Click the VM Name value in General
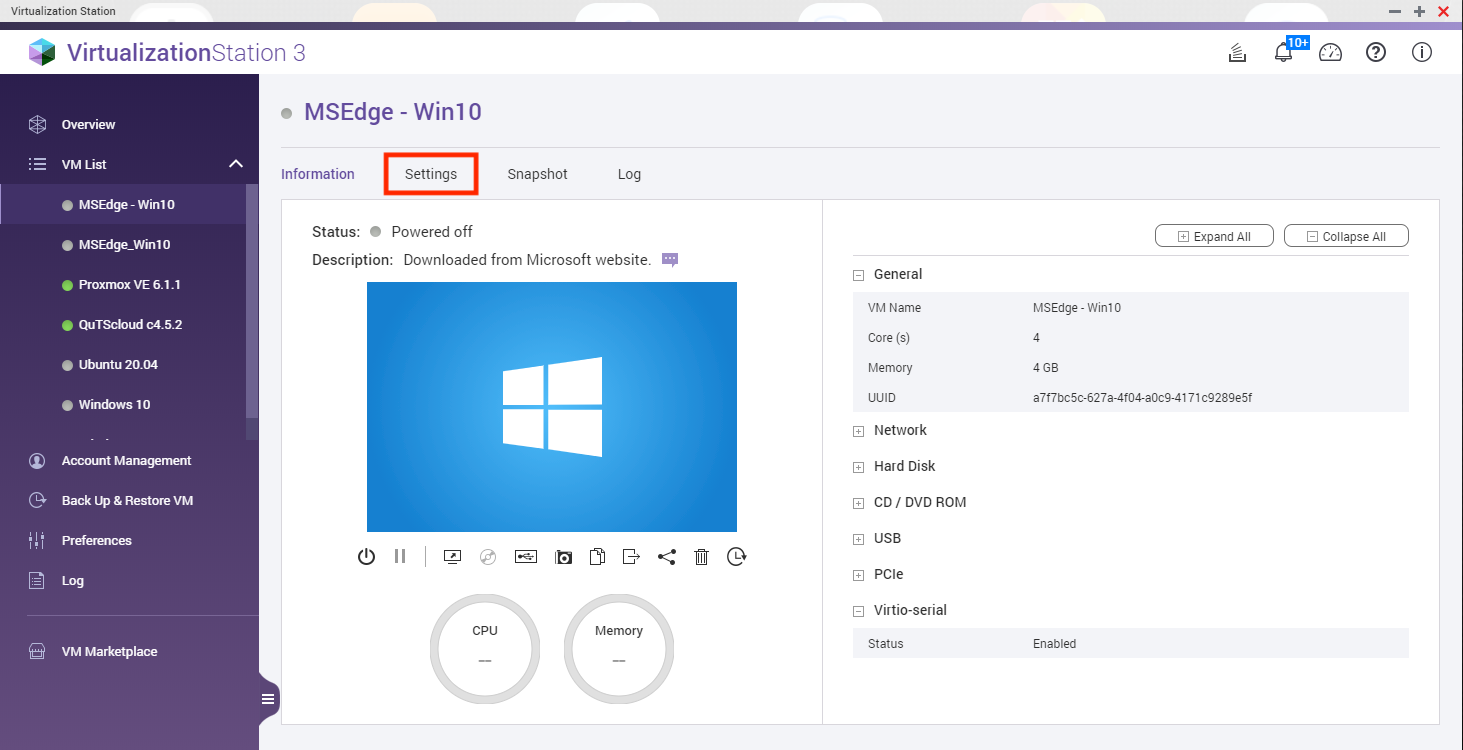This screenshot has height=750, width=1463. click(x=1077, y=308)
